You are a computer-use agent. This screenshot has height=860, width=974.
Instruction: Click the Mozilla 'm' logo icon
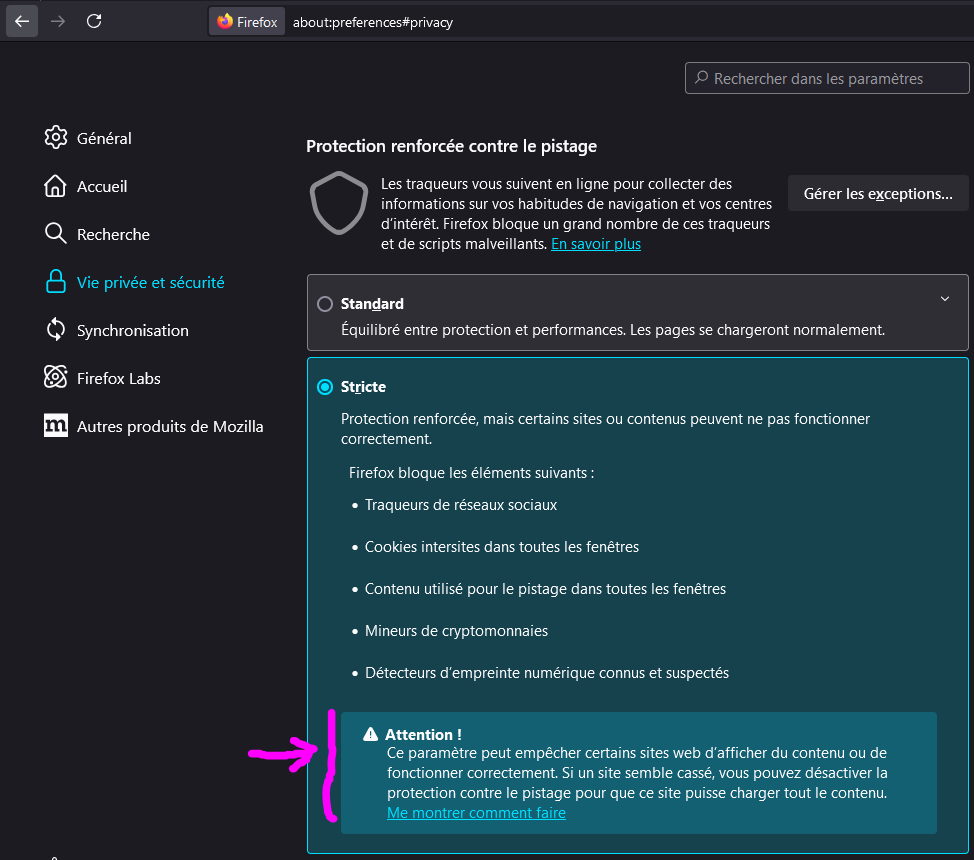pos(56,426)
